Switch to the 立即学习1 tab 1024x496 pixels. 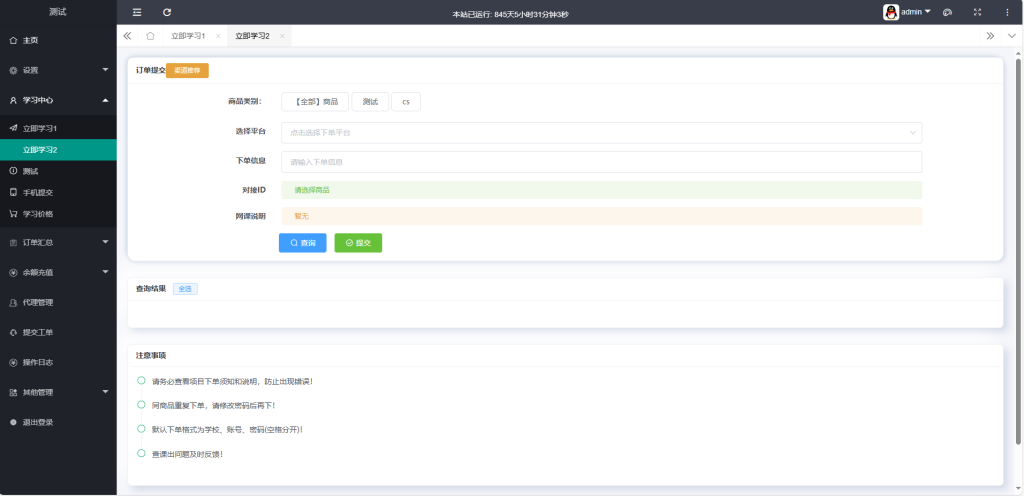pyautogui.click(x=188, y=36)
